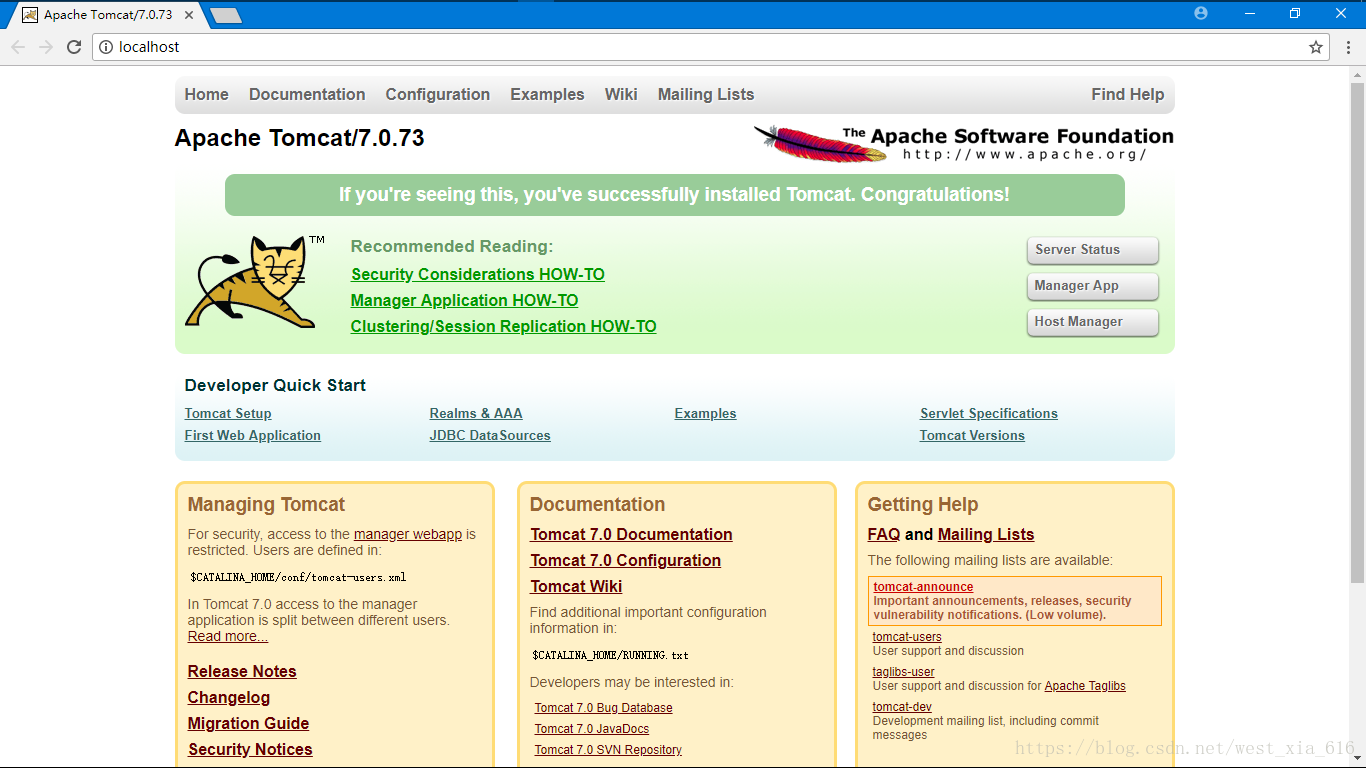The width and height of the screenshot is (1366, 768).
Task: Open Changelog link
Action: [229, 697]
